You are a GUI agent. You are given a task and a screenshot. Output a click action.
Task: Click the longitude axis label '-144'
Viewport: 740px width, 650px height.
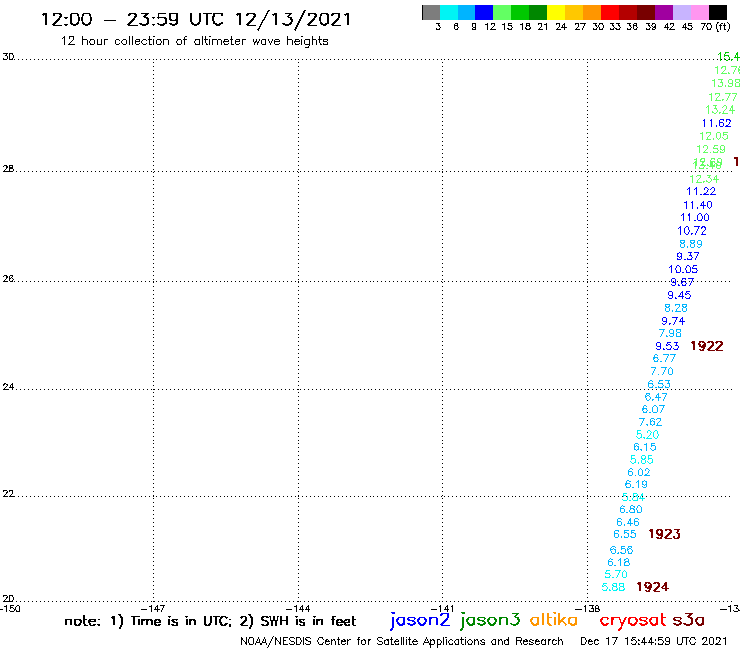pyautogui.click(x=298, y=609)
